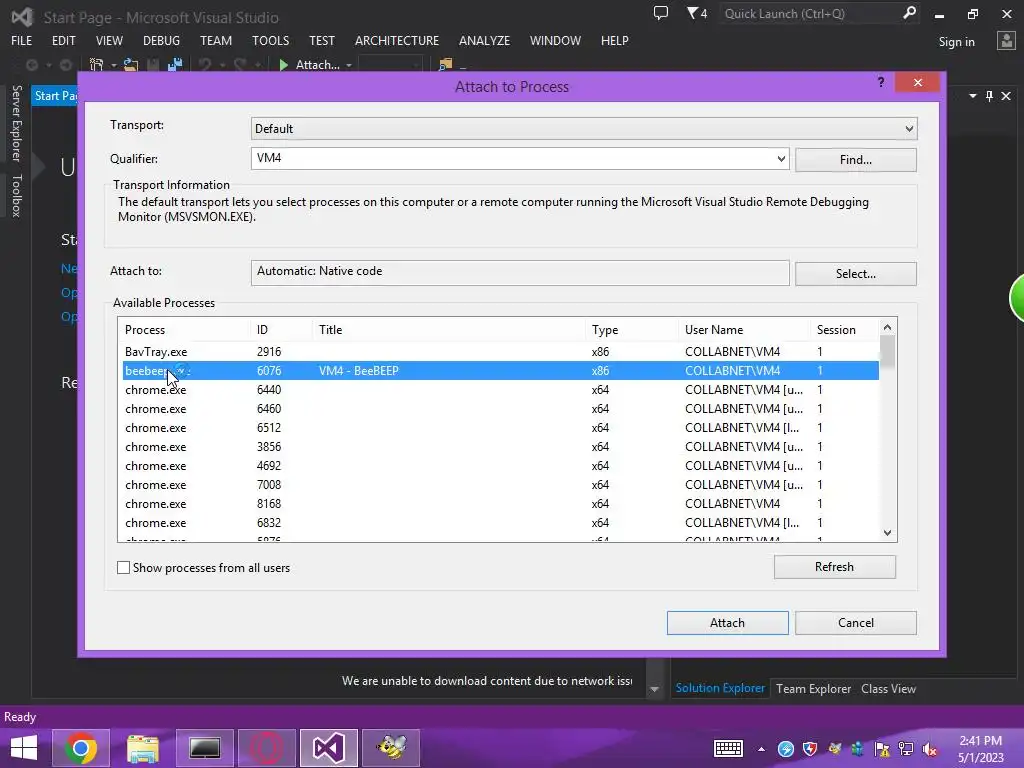The width and height of the screenshot is (1024, 768).
Task: Click the Sign in link
Action: (956, 42)
